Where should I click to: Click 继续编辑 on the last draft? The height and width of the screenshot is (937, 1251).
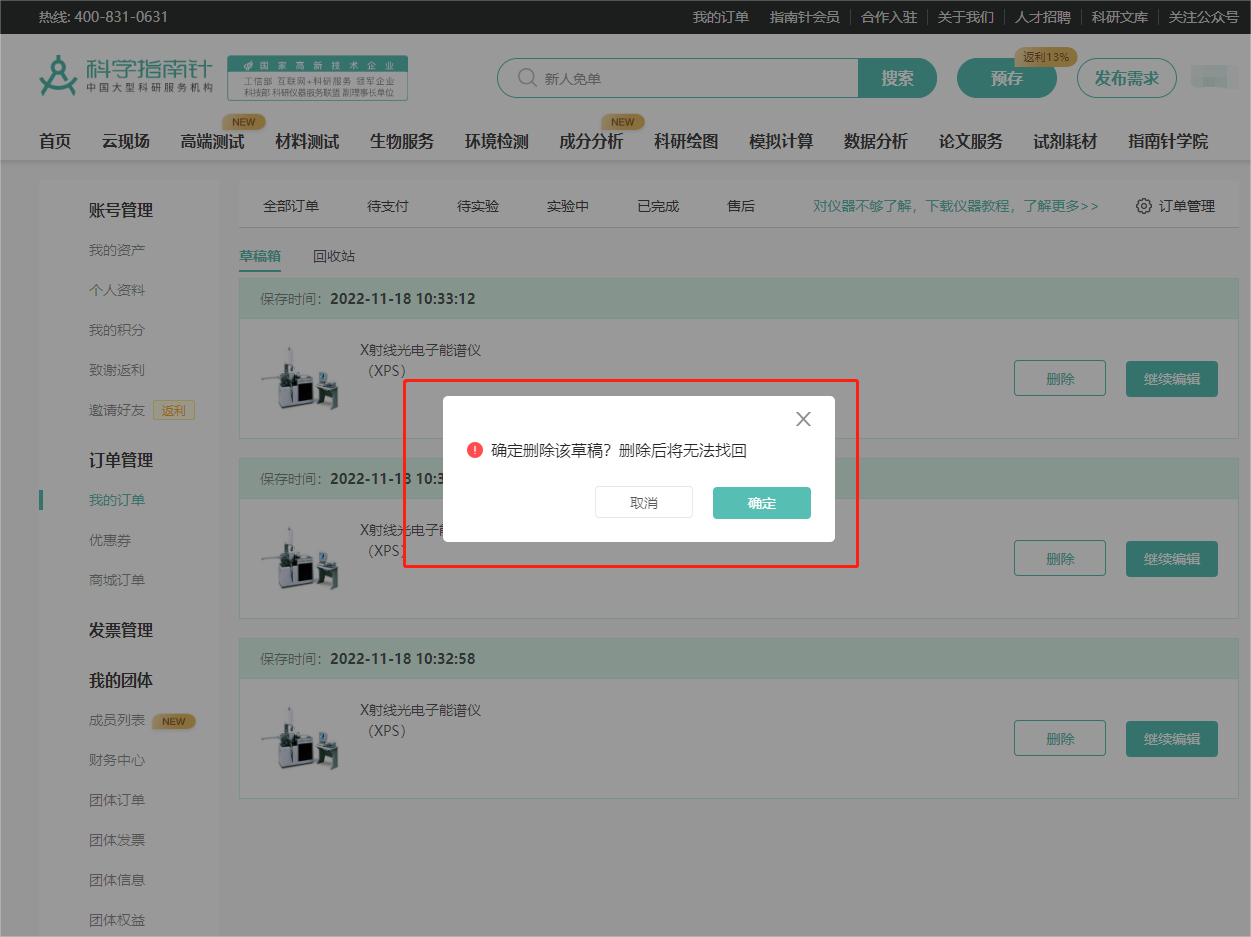pos(1171,738)
